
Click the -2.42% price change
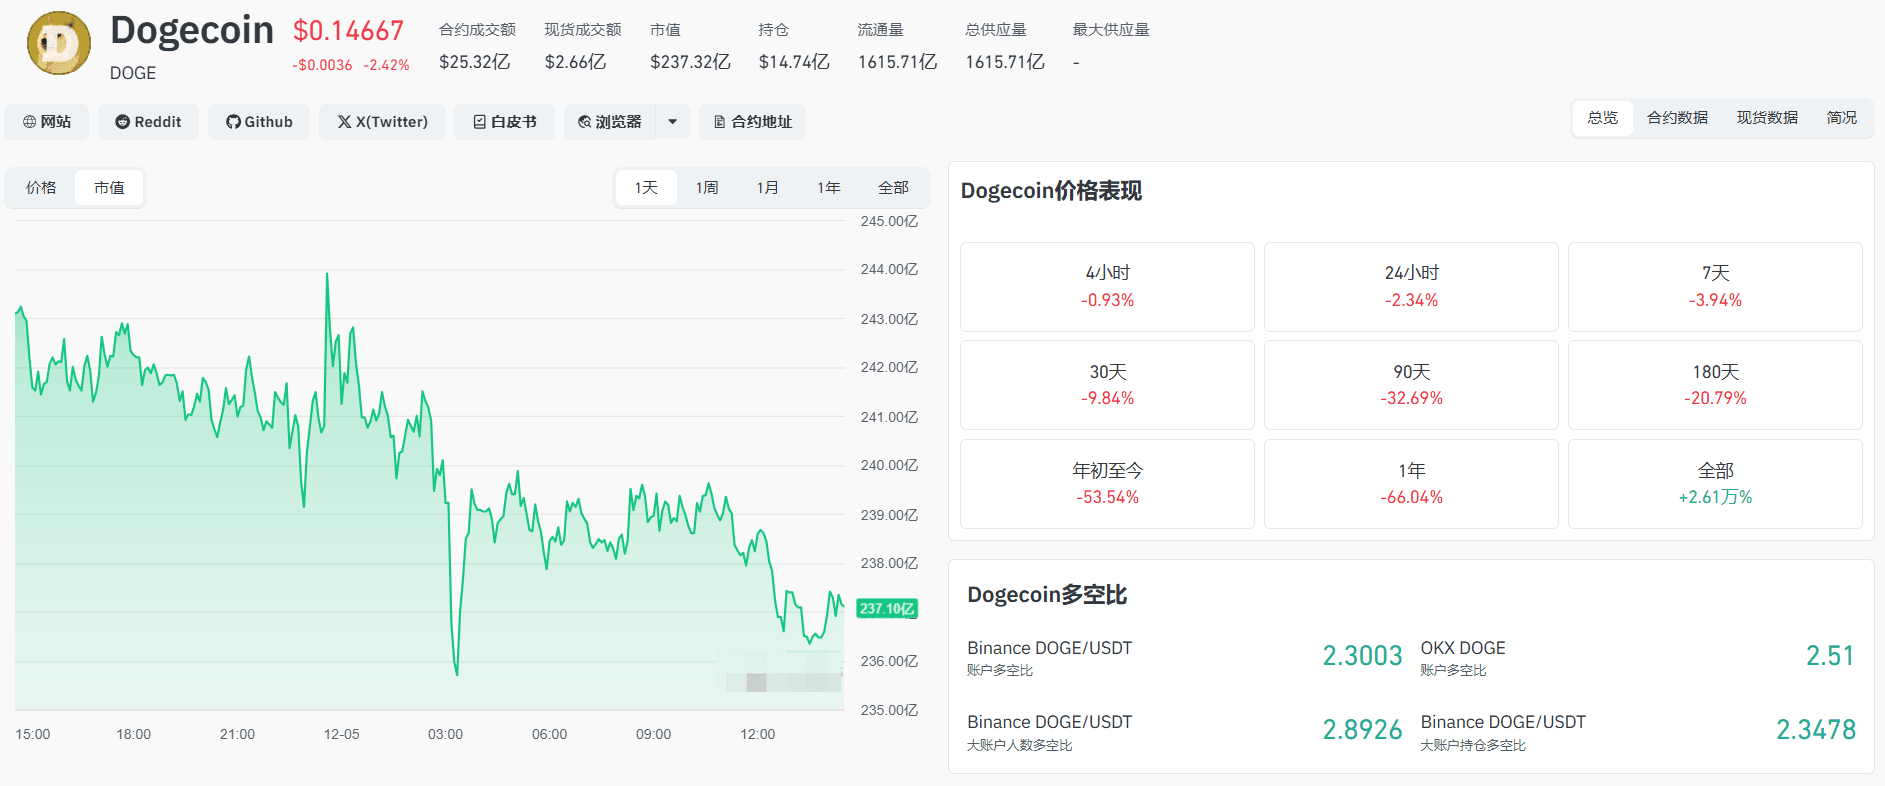pyautogui.click(x=386, y=65)
